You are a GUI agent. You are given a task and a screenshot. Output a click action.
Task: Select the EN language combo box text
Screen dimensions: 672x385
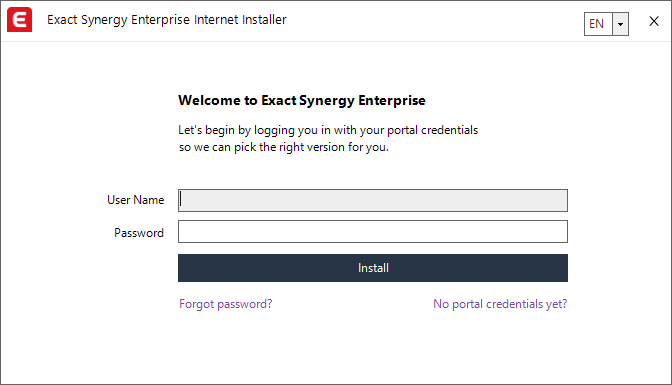pyautogui.click(x=597, y=24)
